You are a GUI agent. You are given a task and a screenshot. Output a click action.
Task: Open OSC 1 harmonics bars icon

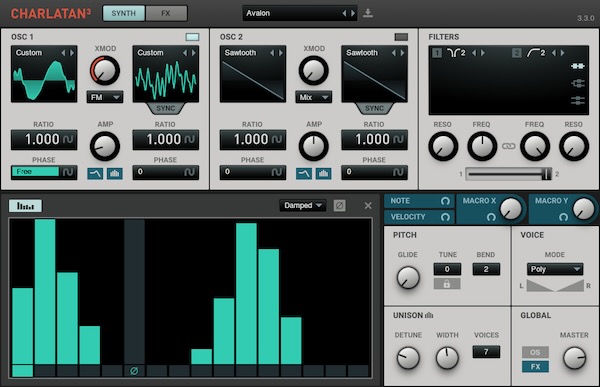click(115, 174)
